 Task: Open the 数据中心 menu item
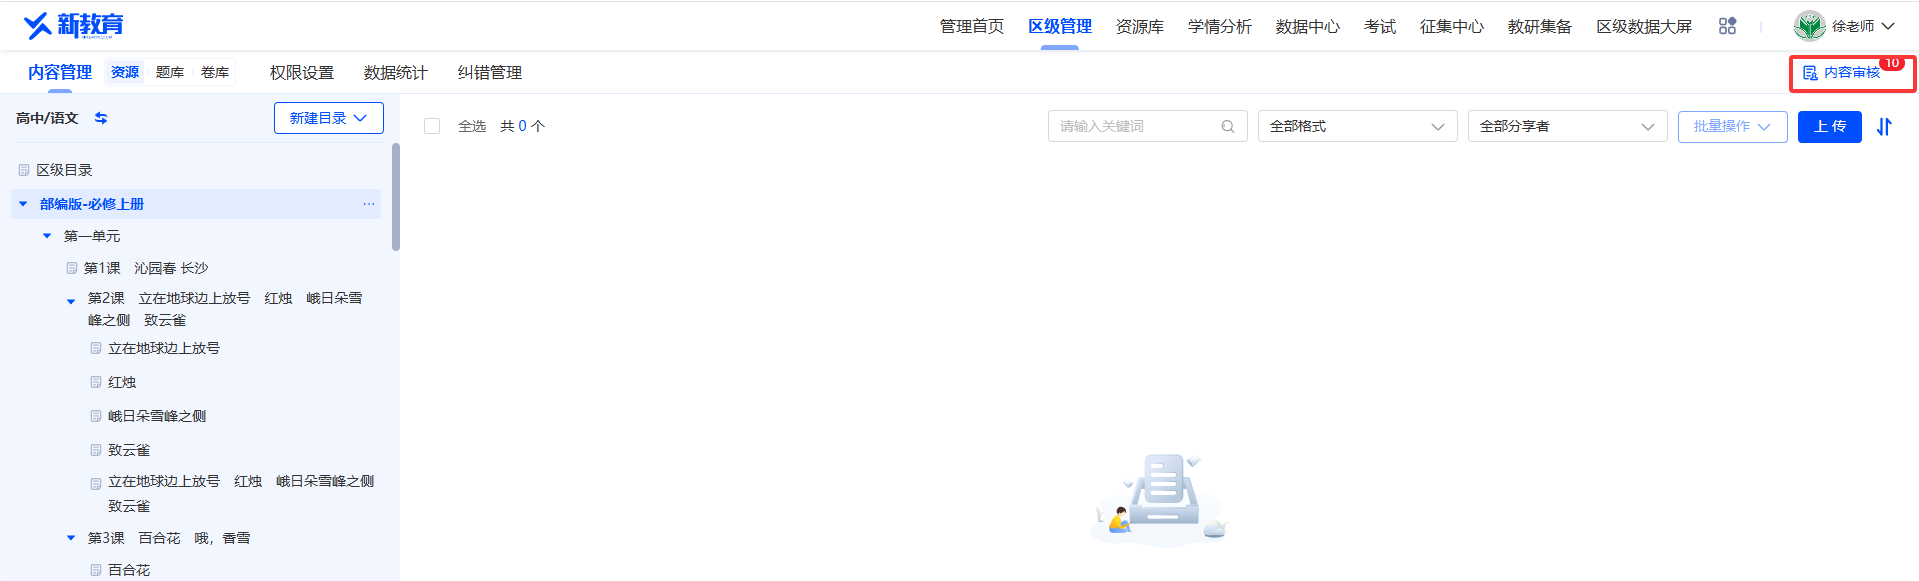[x=1307, y=26]
